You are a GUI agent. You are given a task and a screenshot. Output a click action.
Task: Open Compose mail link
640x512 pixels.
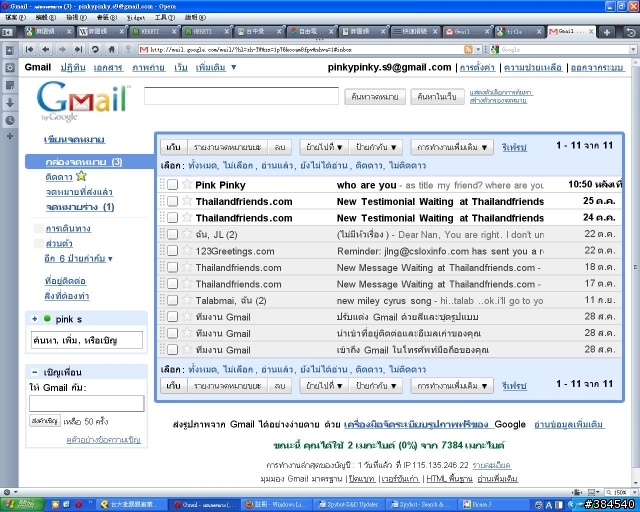point(74,140)
